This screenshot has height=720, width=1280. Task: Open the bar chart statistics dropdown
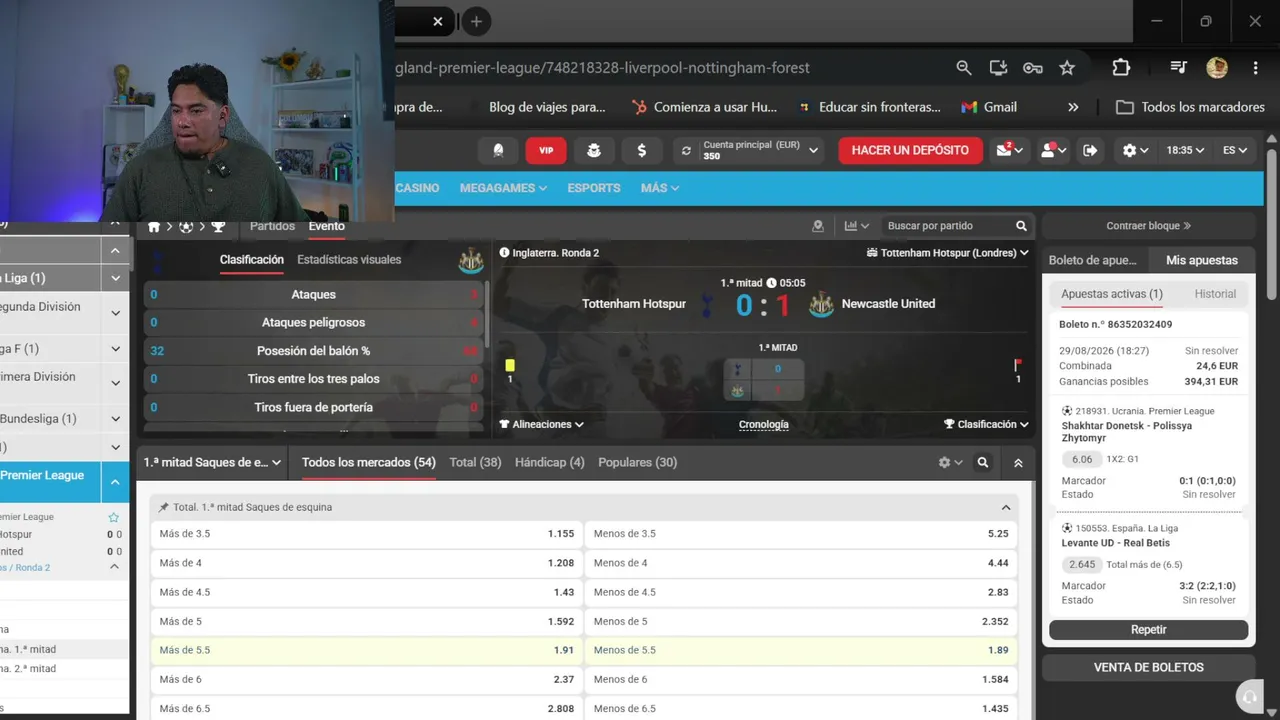tap(857, 226)
